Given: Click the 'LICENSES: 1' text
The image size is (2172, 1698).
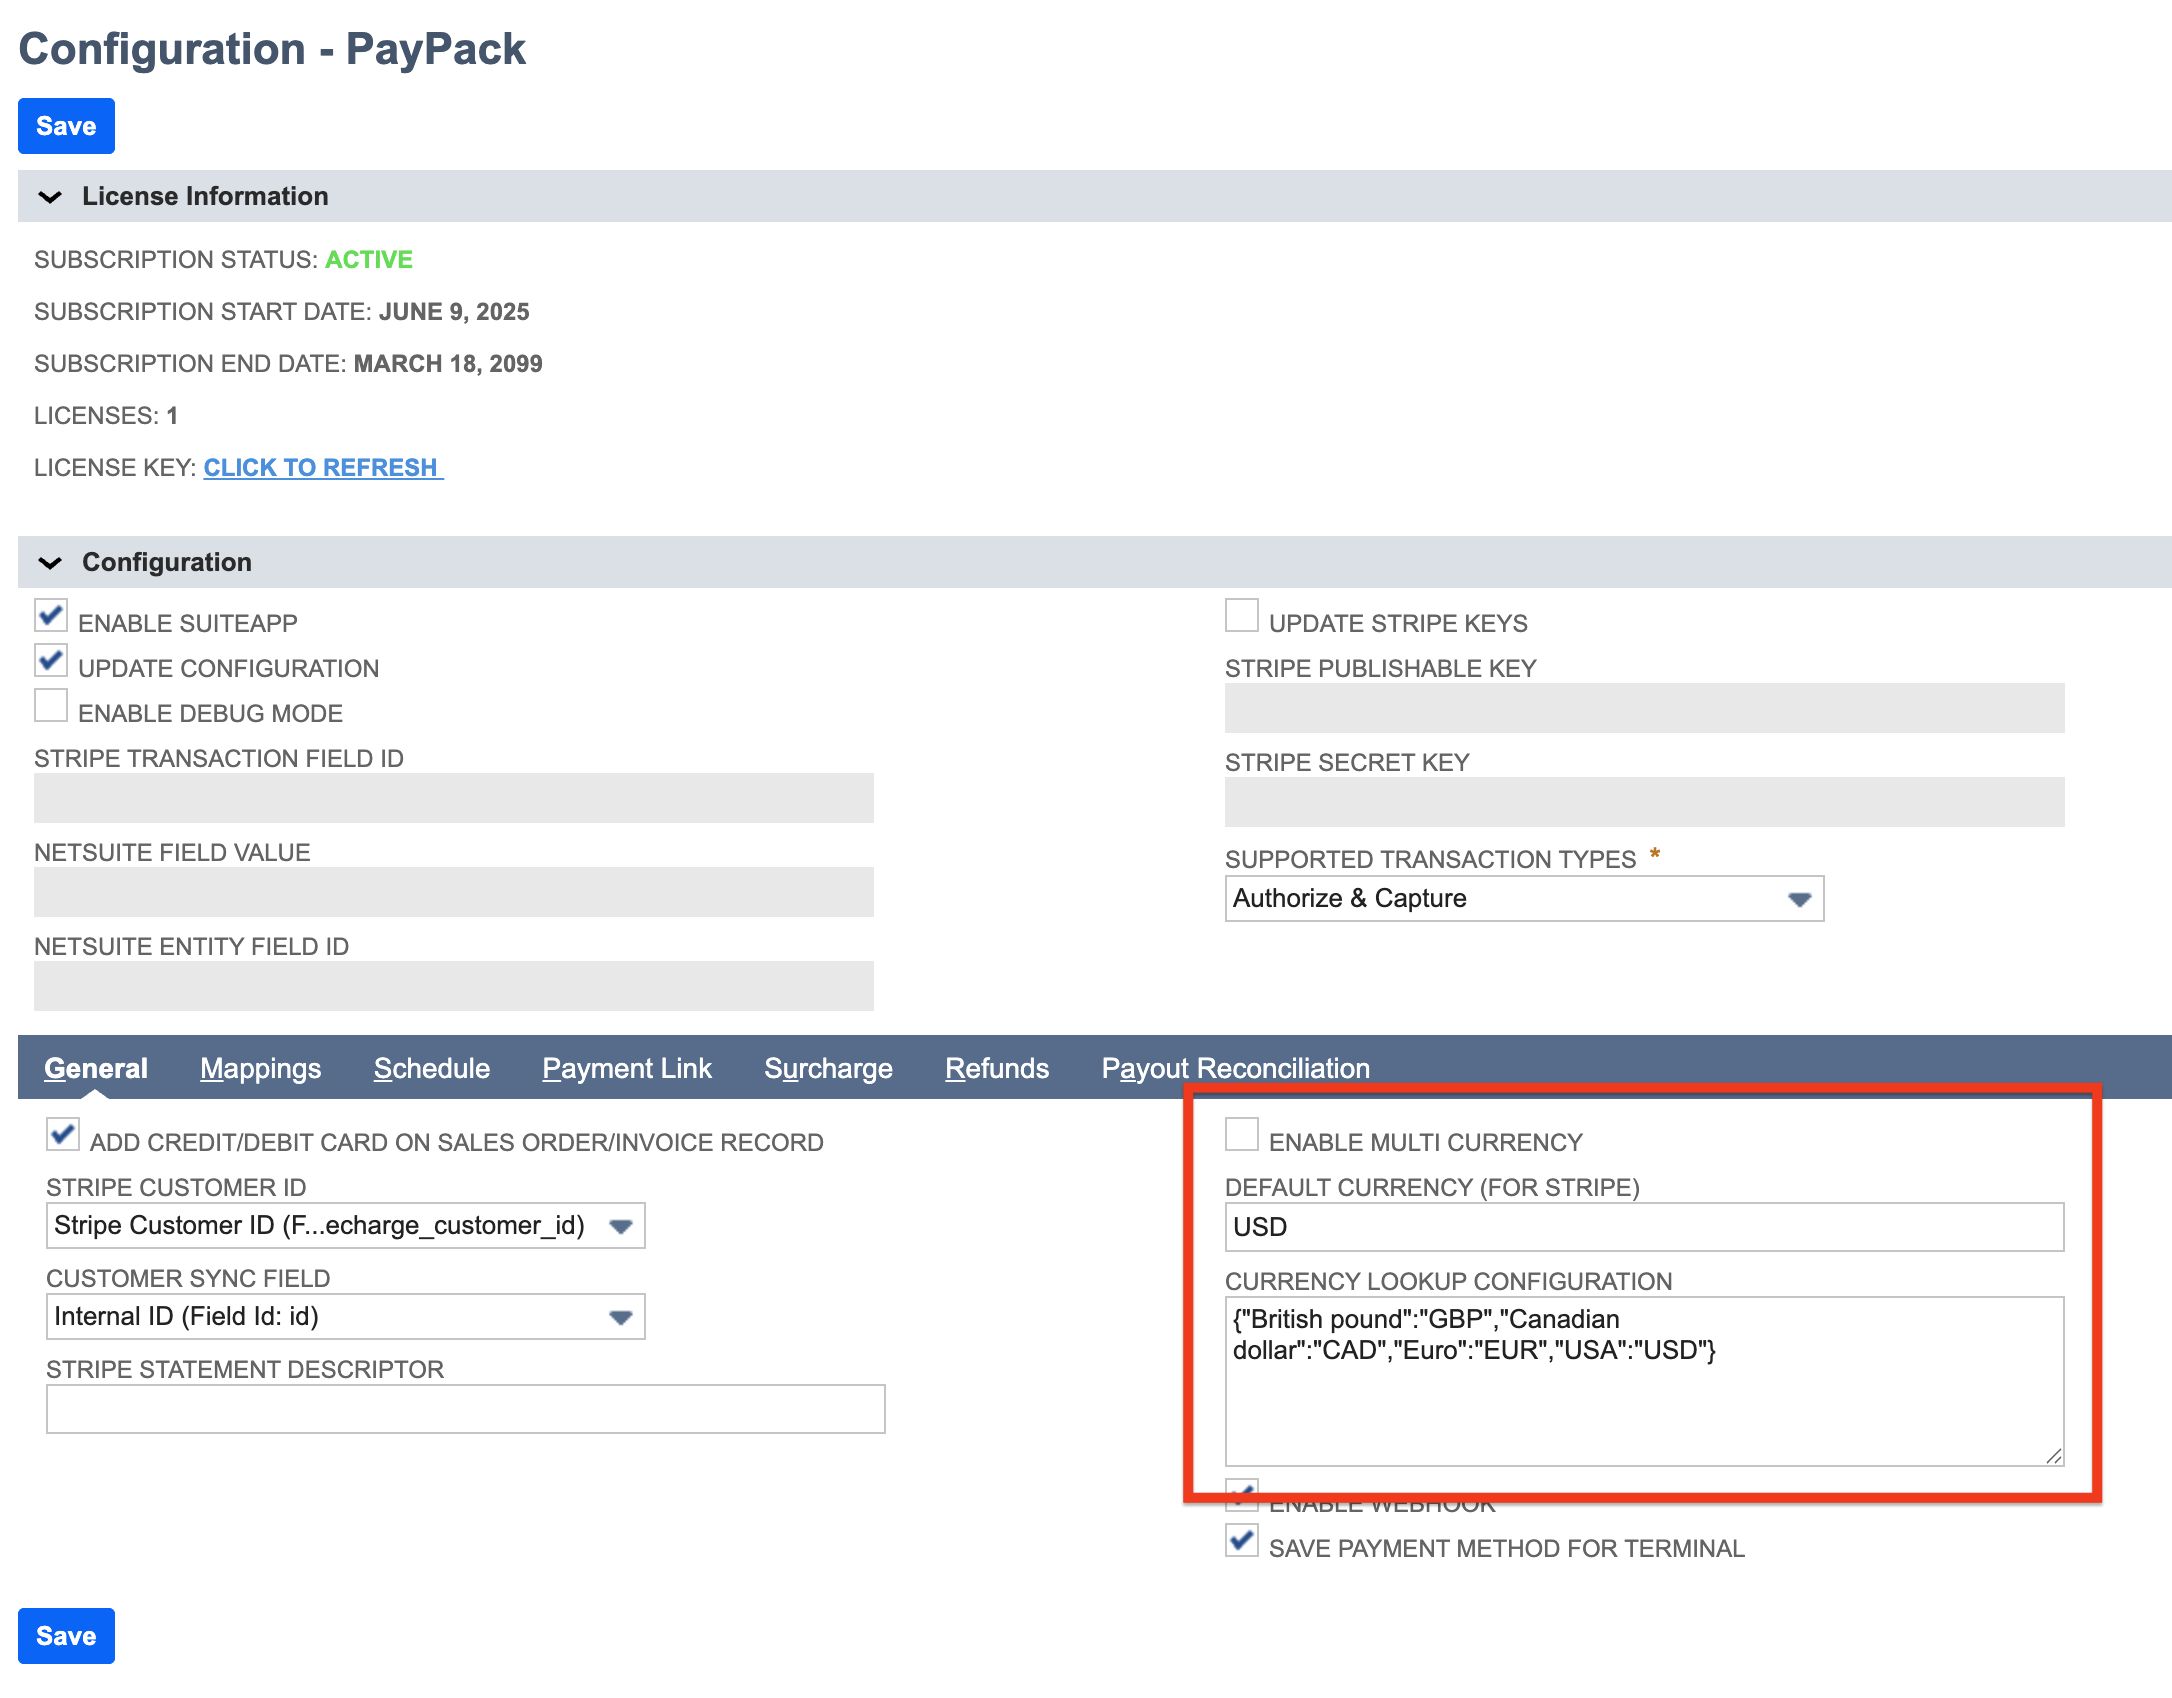Looking at the screenshot, I should point(106,415).
